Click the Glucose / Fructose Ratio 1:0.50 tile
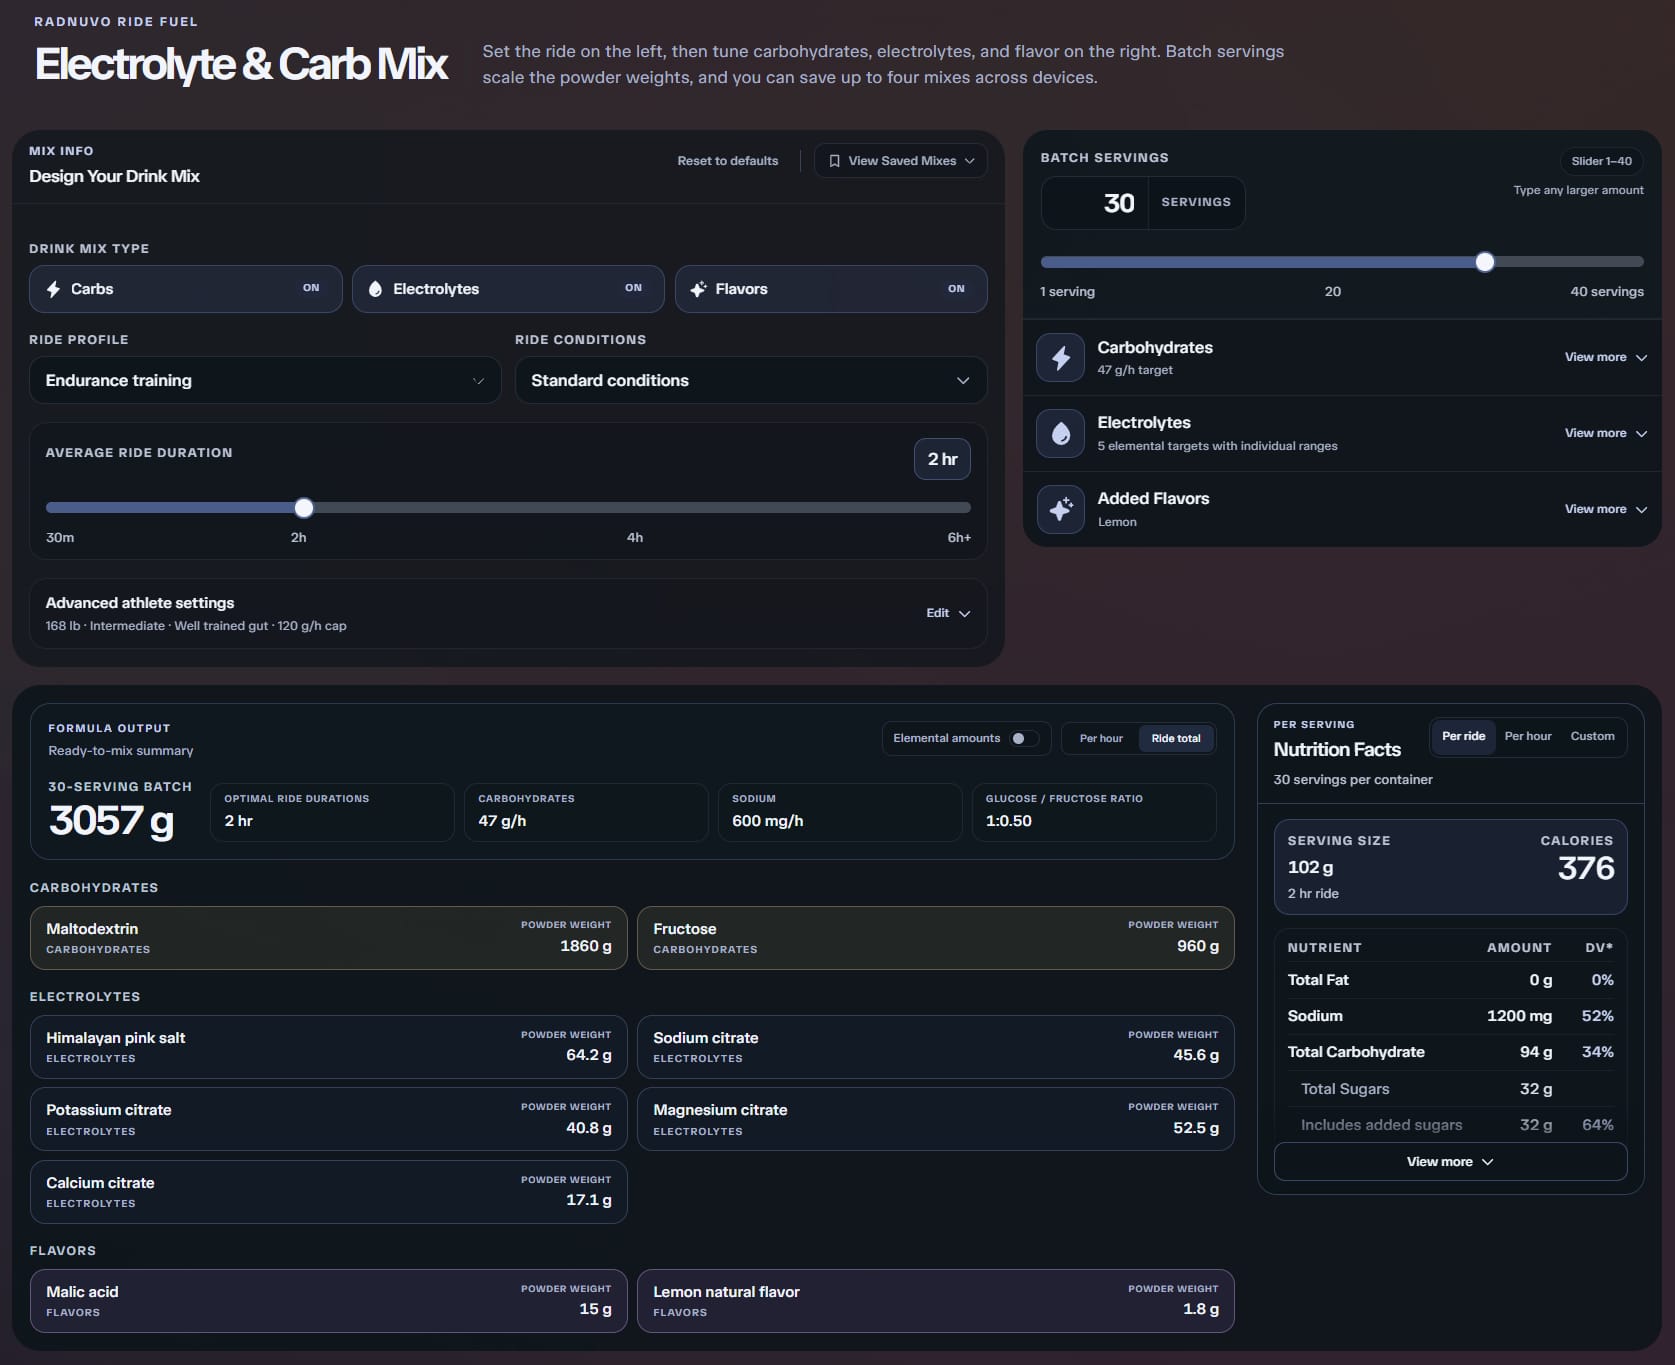Screen dimensions: 1675x1365 1094,812
